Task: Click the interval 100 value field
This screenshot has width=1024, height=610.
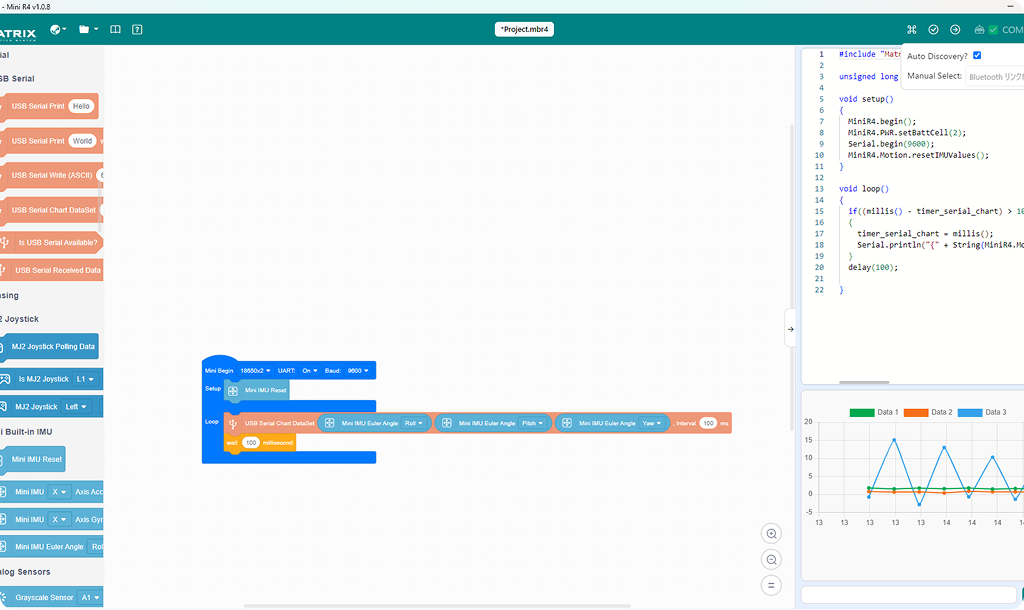Action: click(x=708, y=423)
